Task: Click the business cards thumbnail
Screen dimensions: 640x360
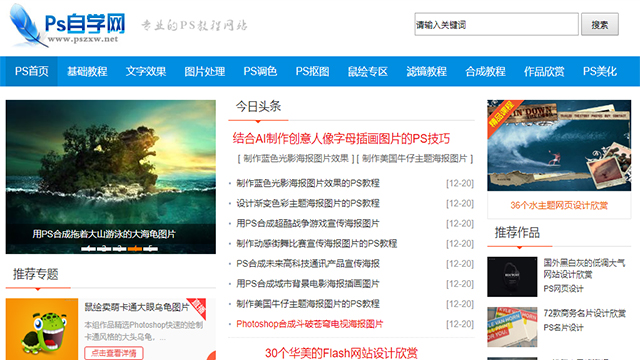Action: coord(512,327)
